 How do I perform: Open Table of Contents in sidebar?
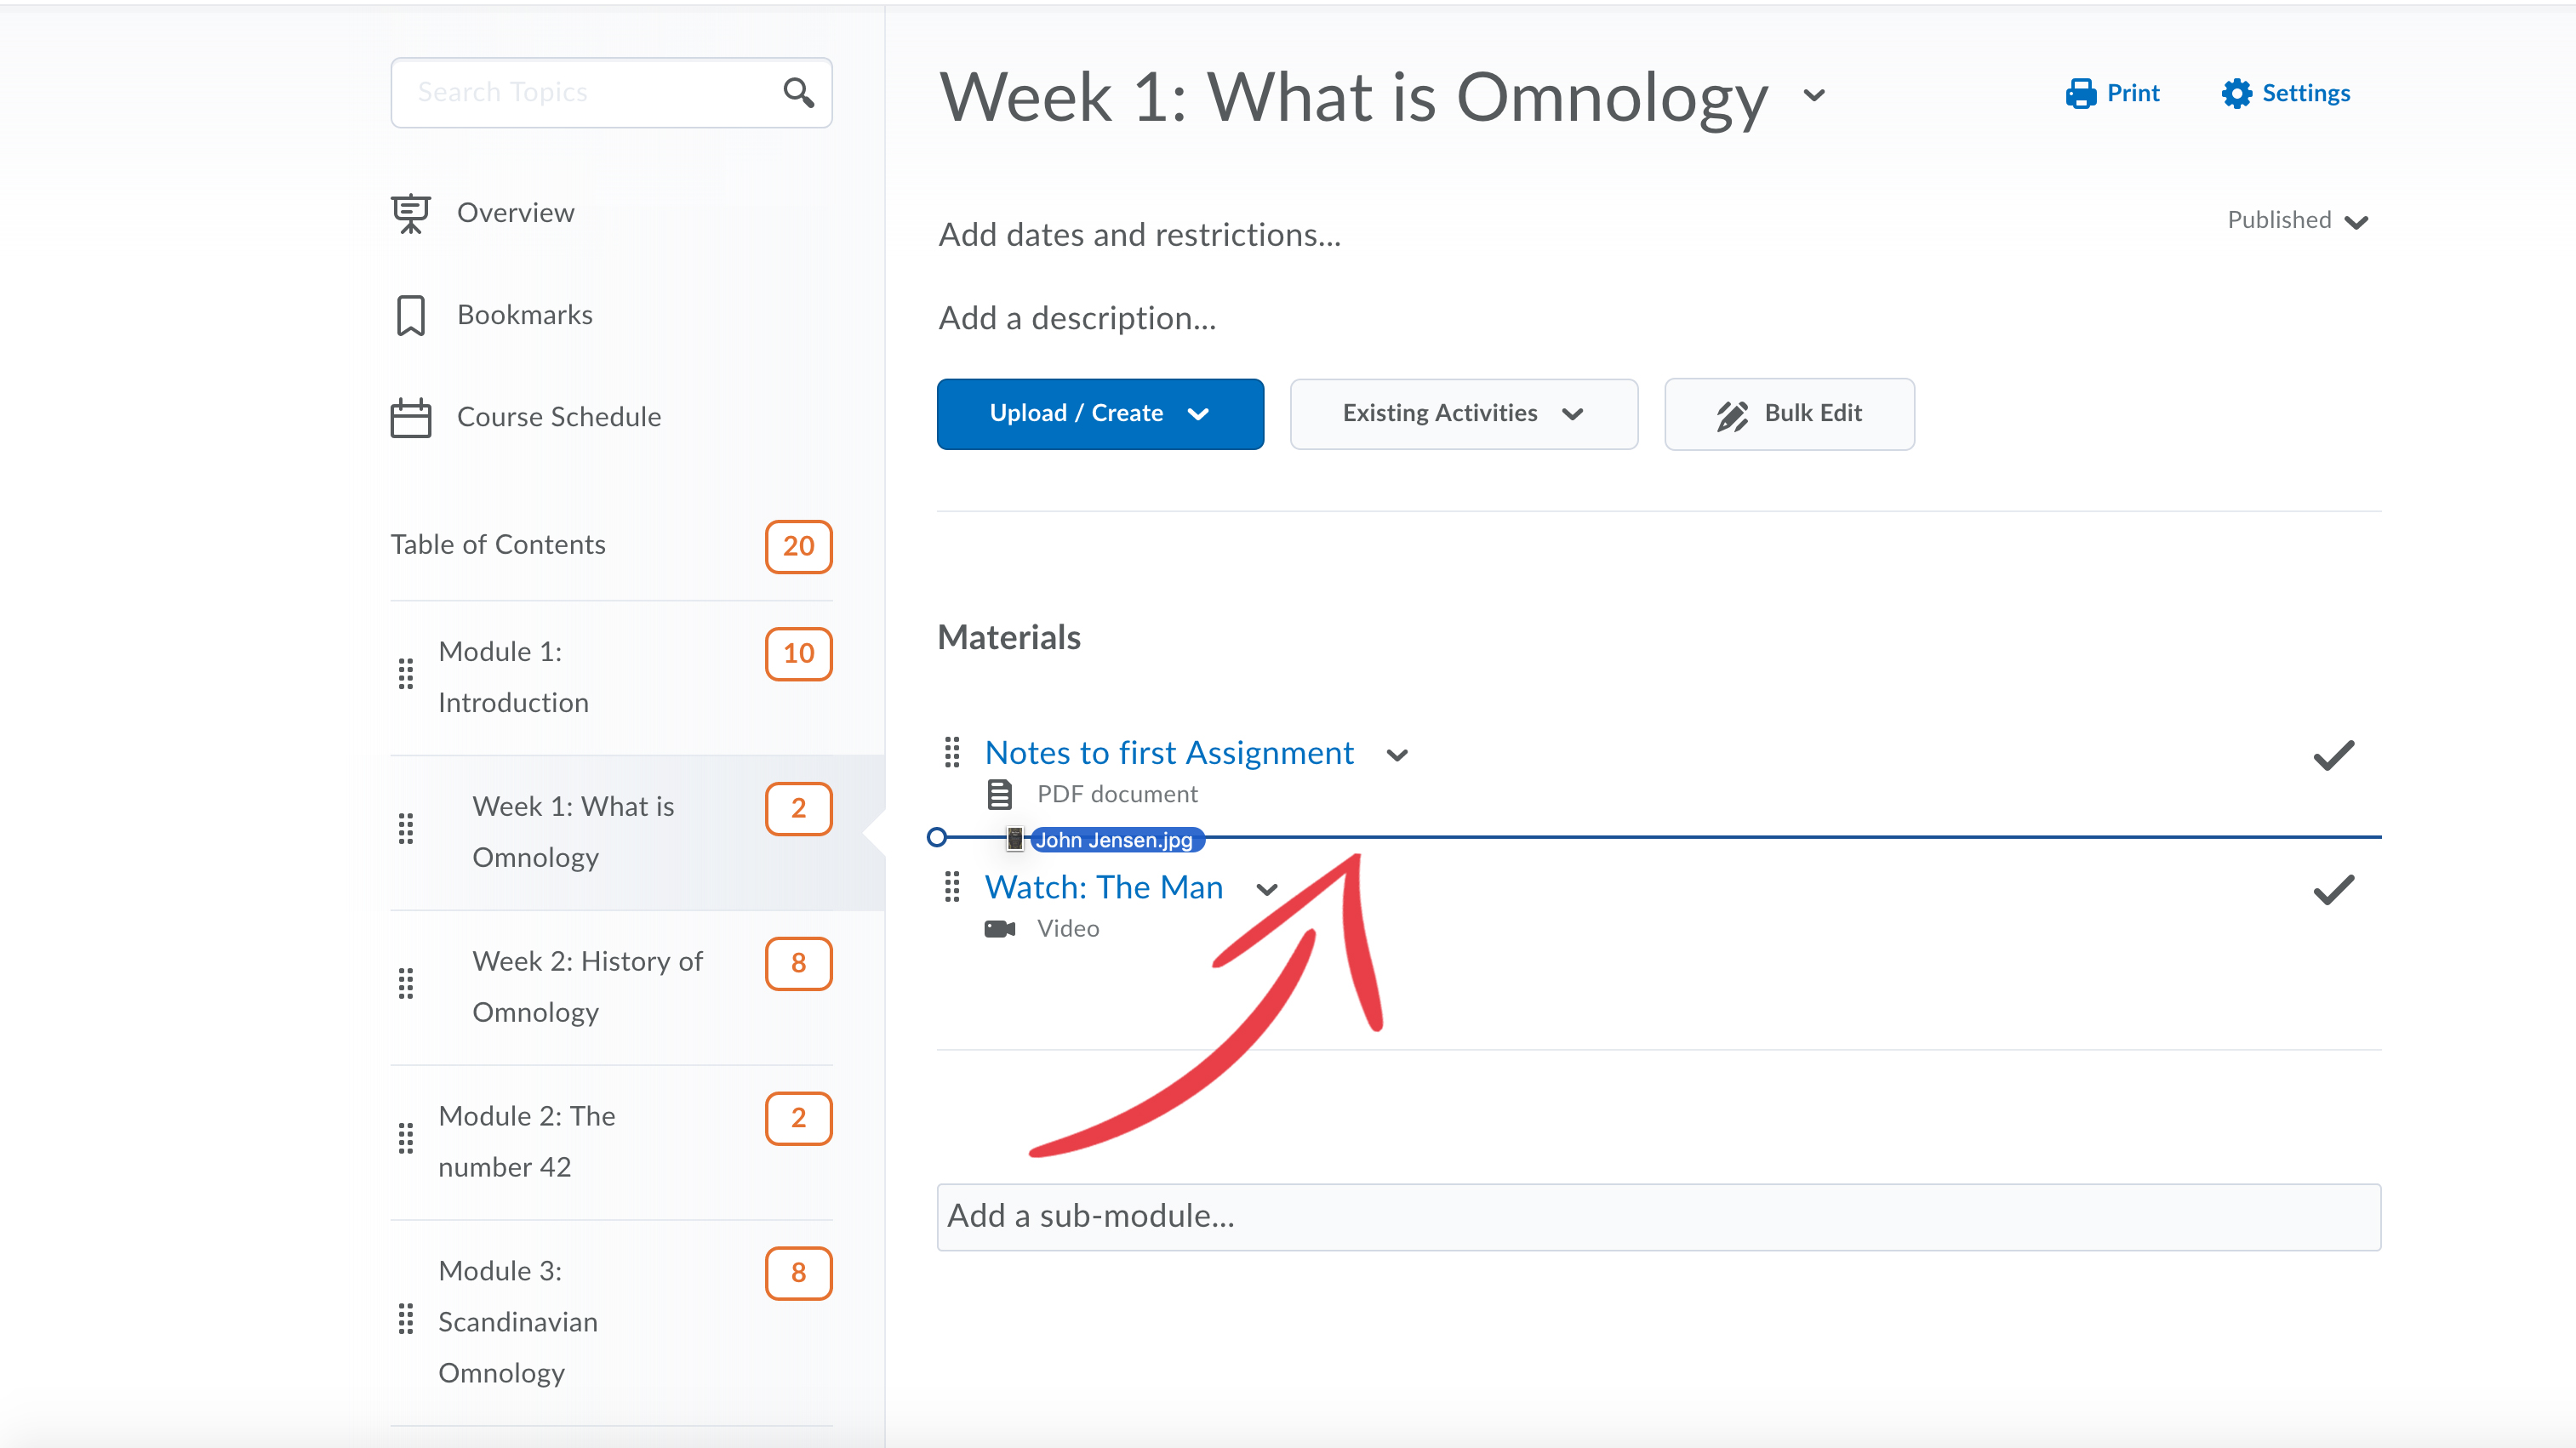click(498, 545)
